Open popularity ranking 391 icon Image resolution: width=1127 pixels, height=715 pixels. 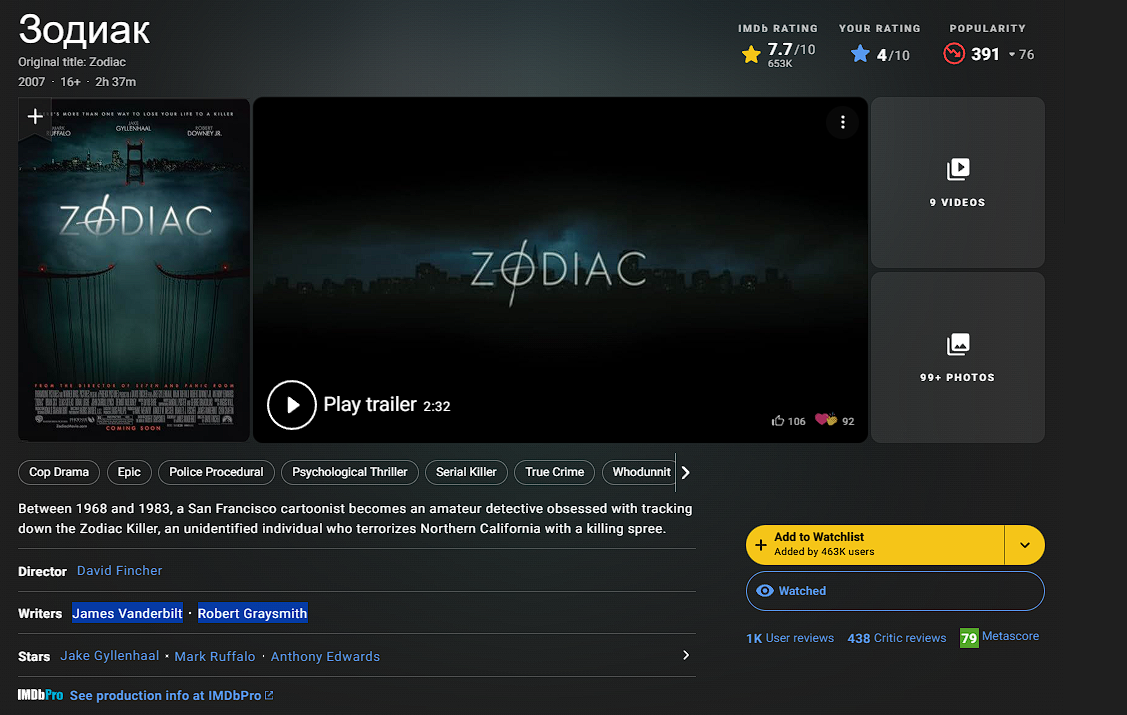coord(954,54)
